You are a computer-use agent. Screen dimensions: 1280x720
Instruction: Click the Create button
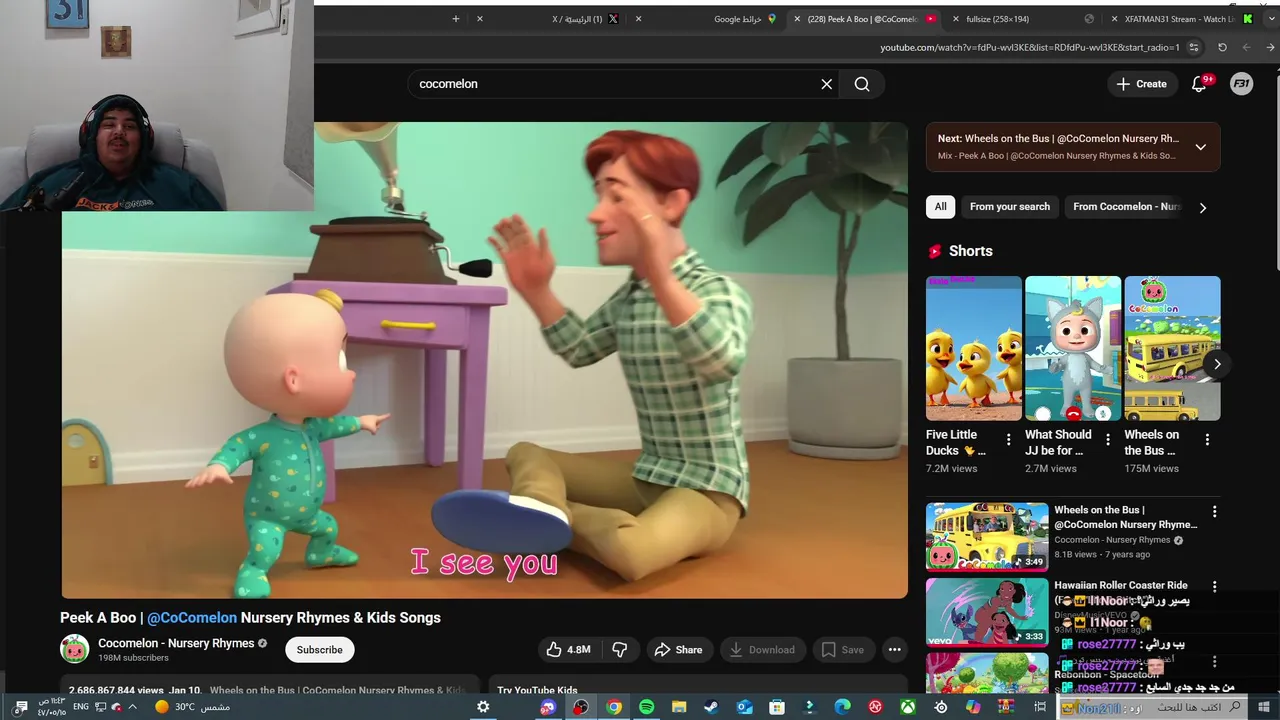[1142, 84]
